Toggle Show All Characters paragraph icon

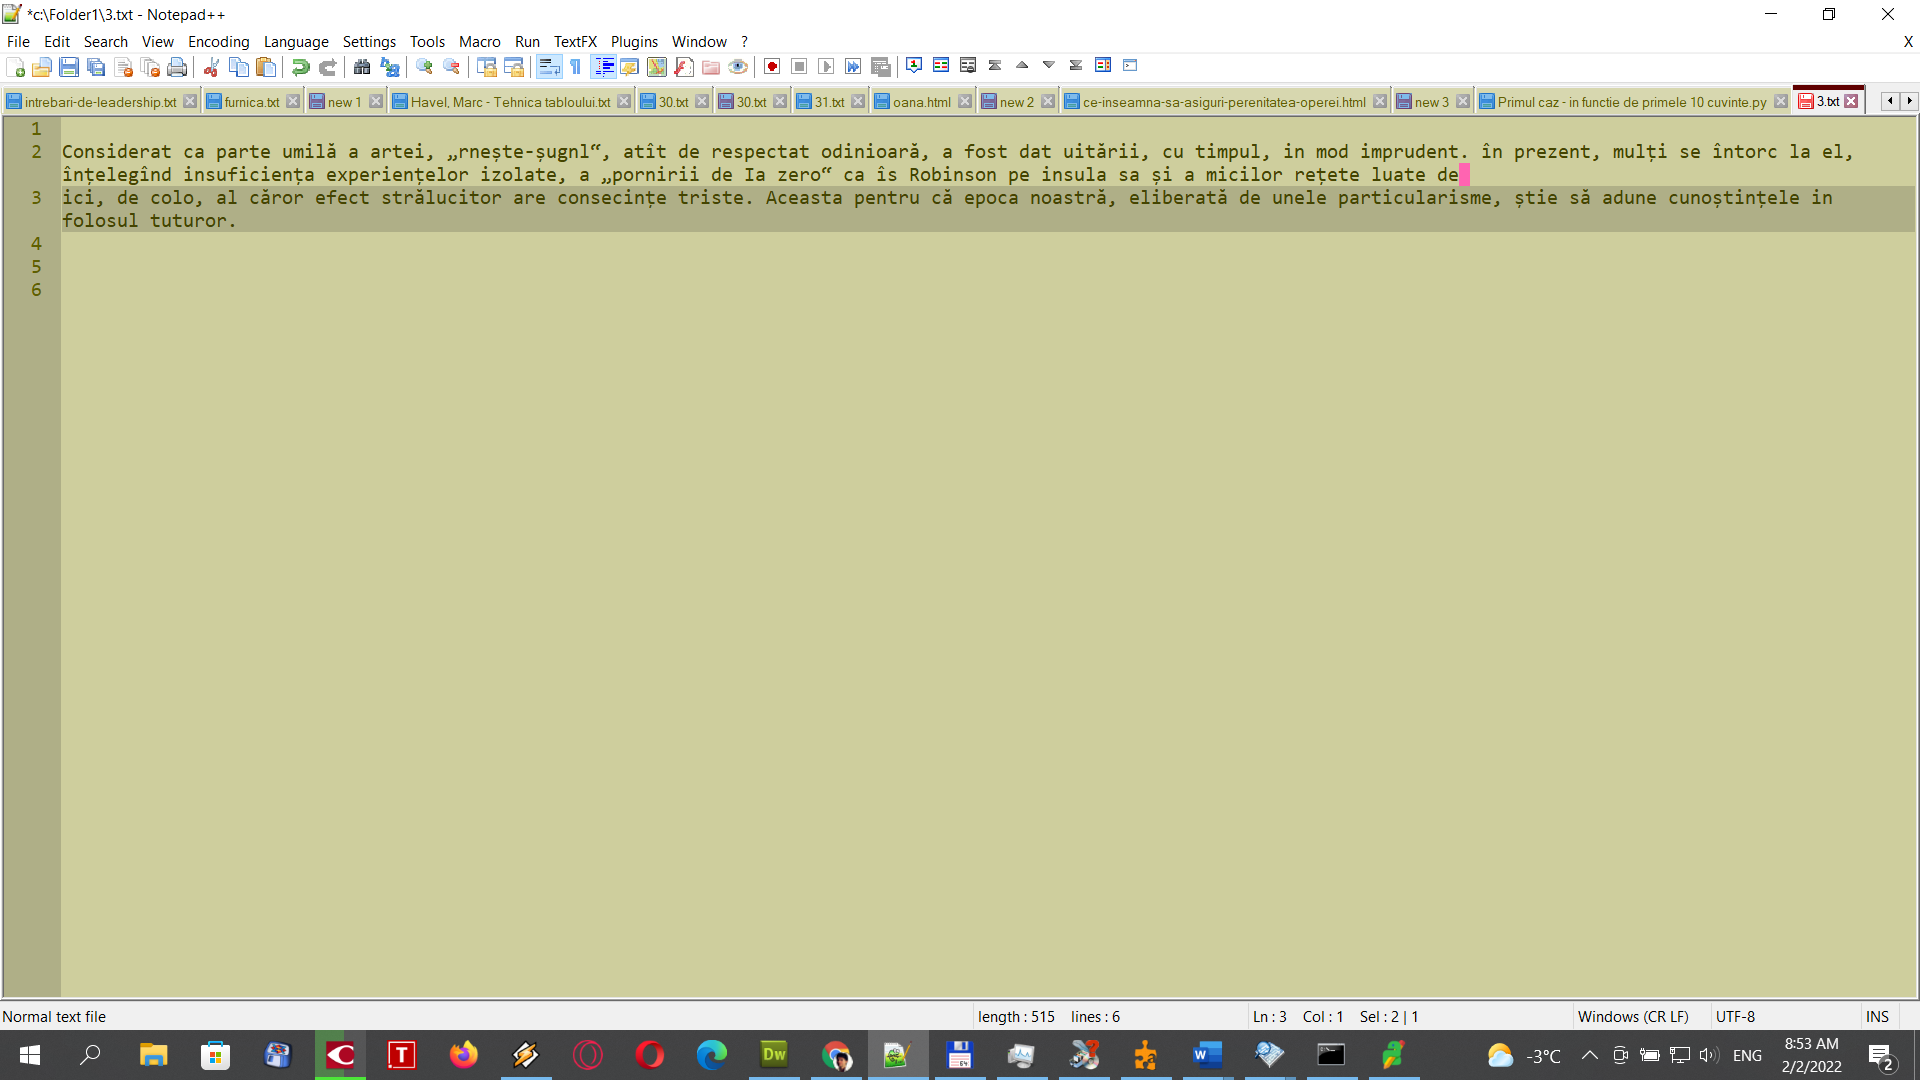click(576, 66)
